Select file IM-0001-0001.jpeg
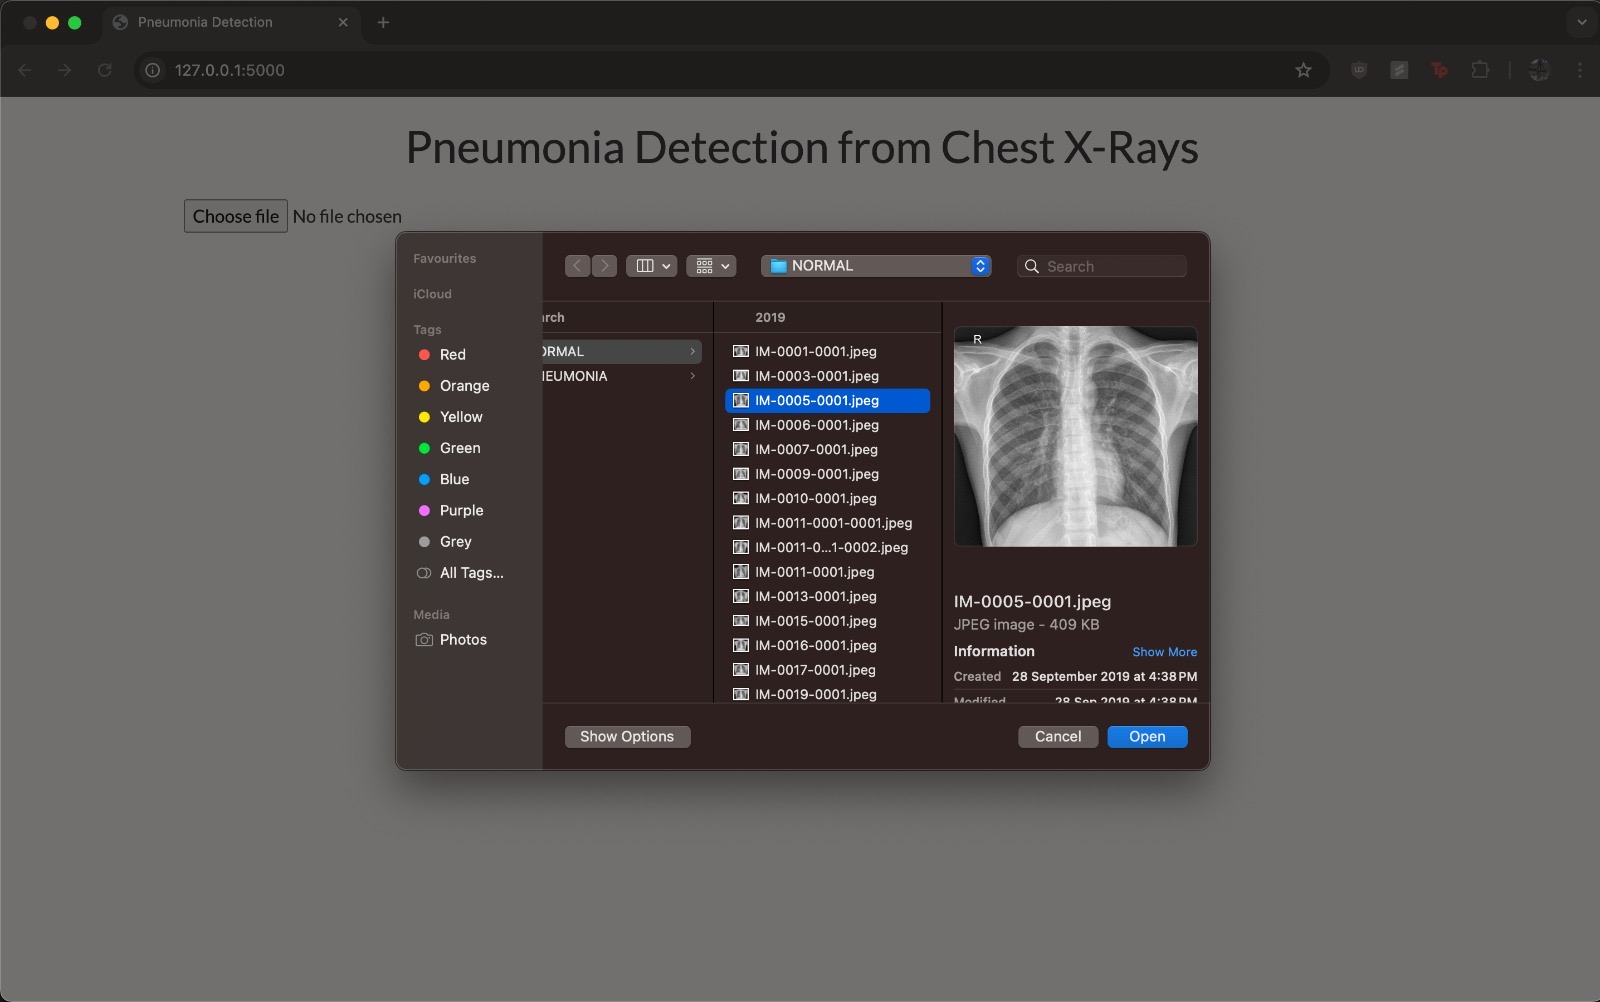 [x=815, y=352]
